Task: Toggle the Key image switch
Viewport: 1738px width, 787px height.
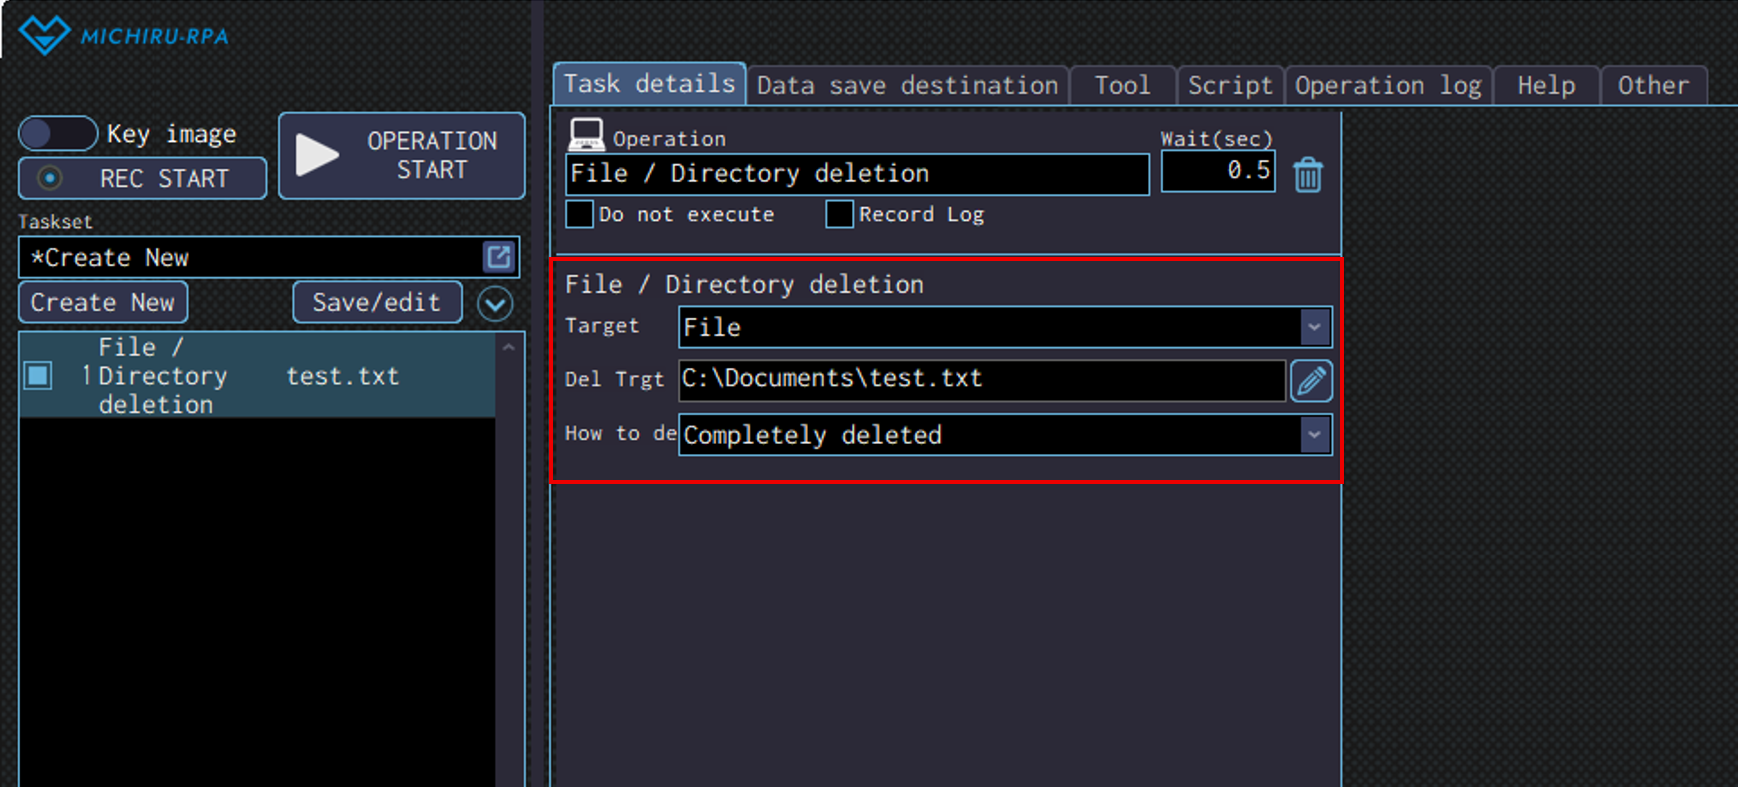Action: [58, 134]
